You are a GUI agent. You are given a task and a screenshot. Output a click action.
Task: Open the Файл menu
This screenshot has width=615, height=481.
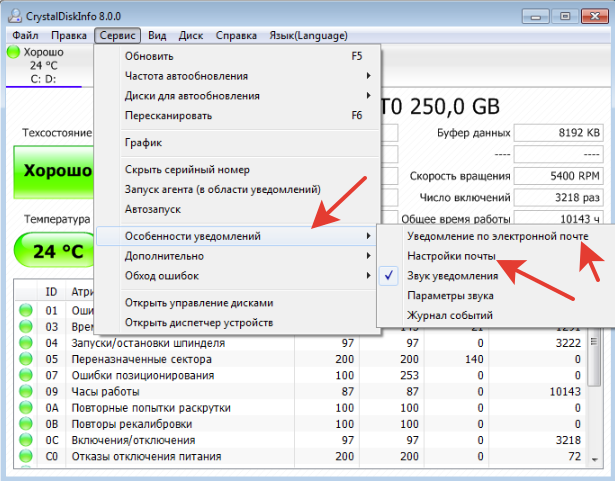click(x=25, y=35)
